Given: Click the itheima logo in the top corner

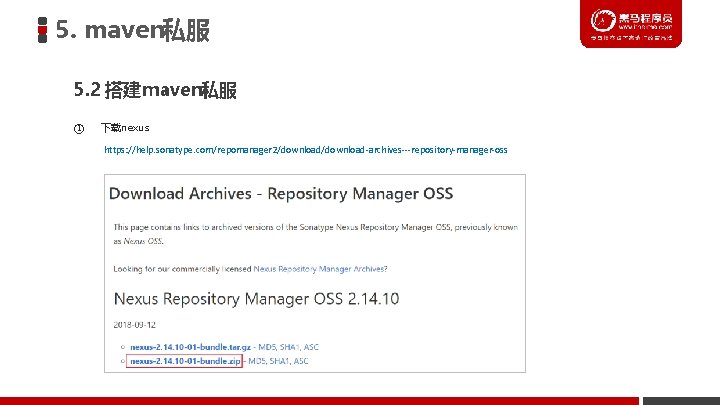Looking at the screenshot, I should coord(631,23).
